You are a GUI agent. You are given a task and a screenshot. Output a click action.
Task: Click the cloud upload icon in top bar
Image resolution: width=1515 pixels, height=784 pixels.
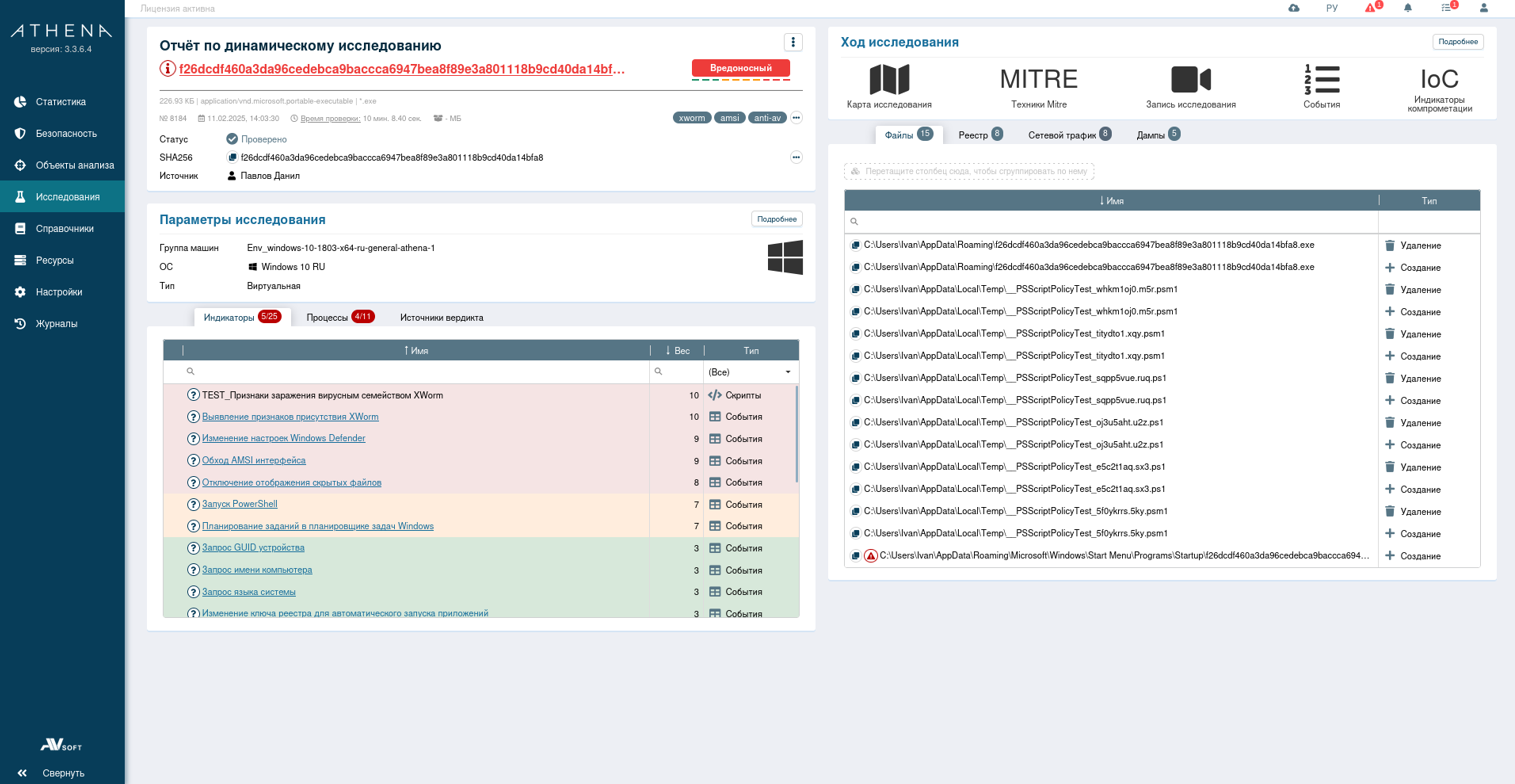coord(1294,8)
